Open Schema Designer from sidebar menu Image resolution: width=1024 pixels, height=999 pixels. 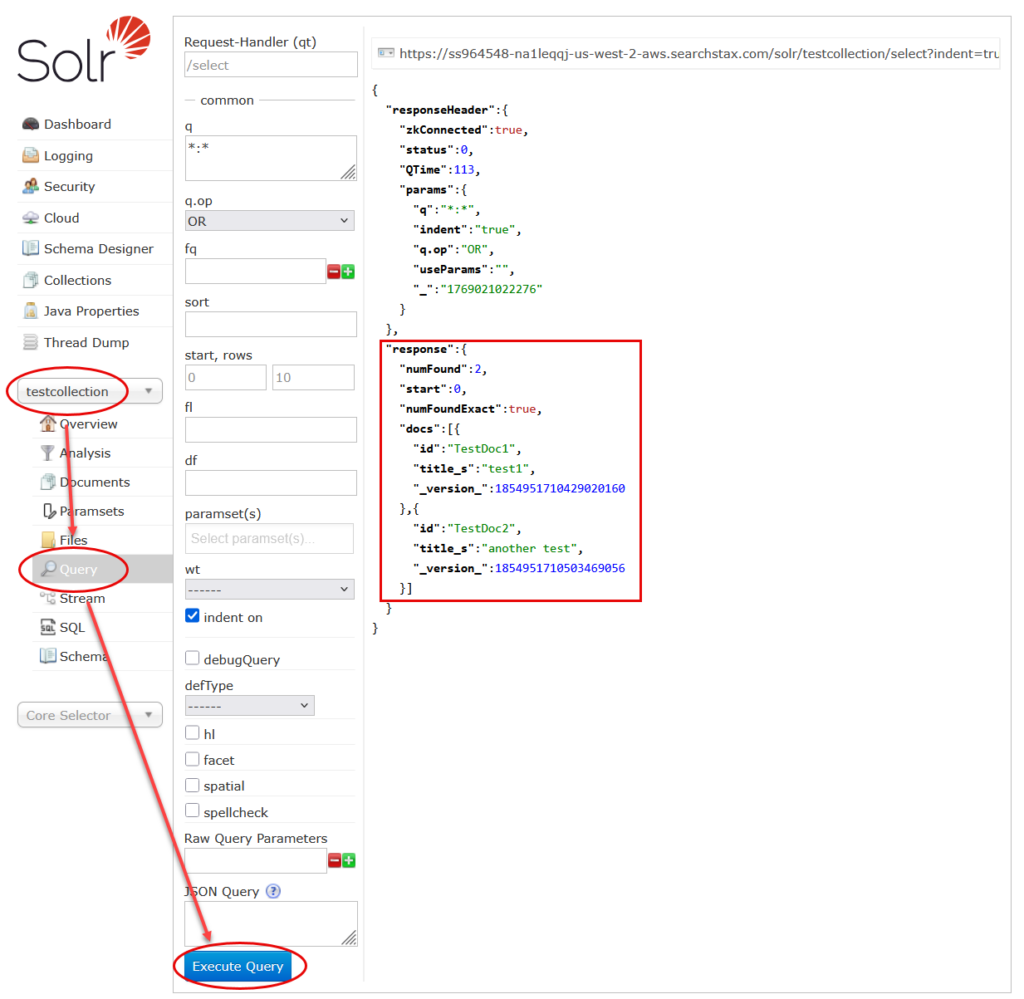click(98, 249)
